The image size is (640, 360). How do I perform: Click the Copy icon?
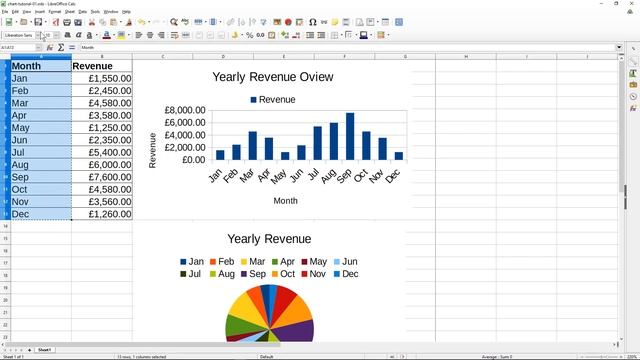pyautogui.click(x=102, y=22)
